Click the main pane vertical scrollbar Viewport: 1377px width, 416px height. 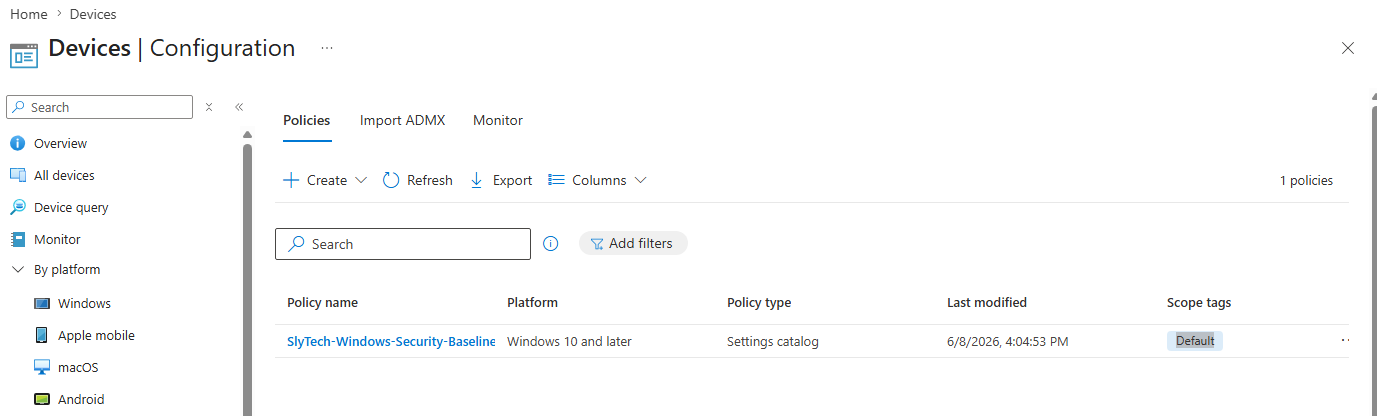1374,260
